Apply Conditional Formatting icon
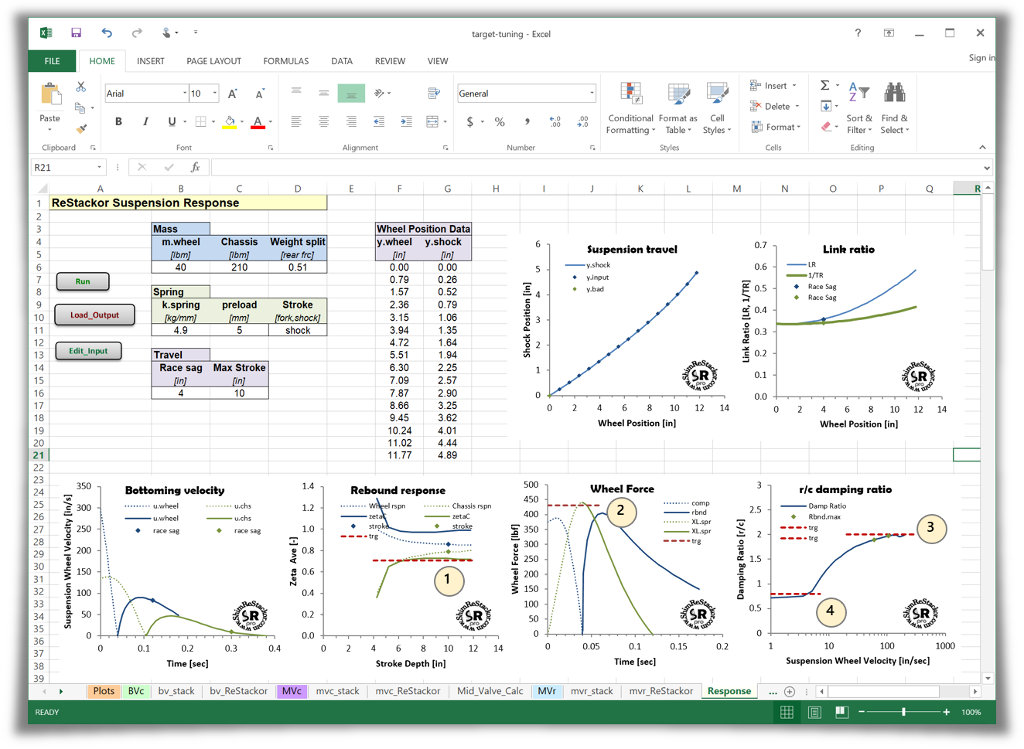The image size is (1024, 749). pos(630,93)
